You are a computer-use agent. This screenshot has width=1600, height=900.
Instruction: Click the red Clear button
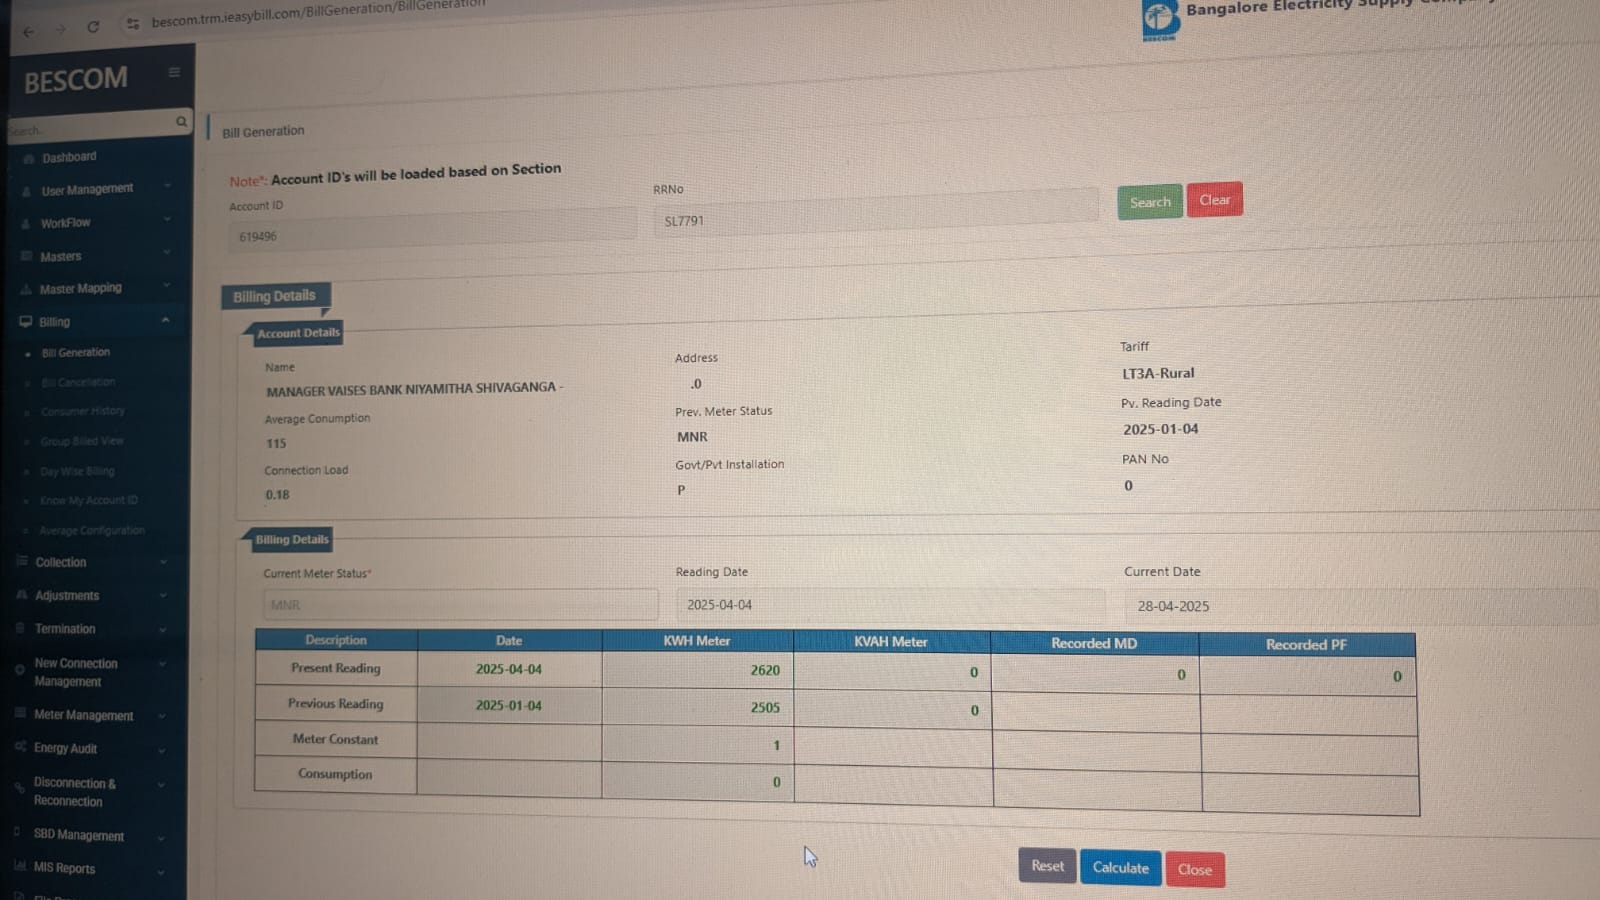(1215, 200)
